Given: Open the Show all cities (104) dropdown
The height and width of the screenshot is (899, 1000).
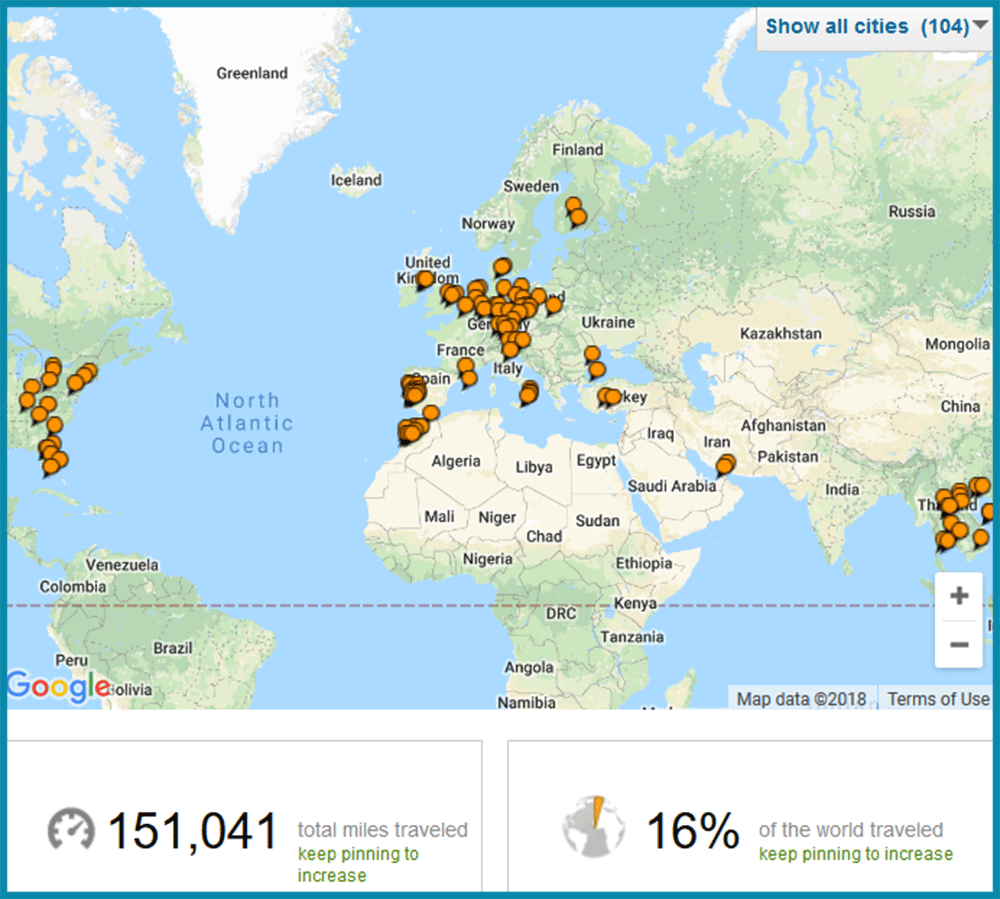Looking at the screenshot, I should pyautogui.click(x=865, y=27).
